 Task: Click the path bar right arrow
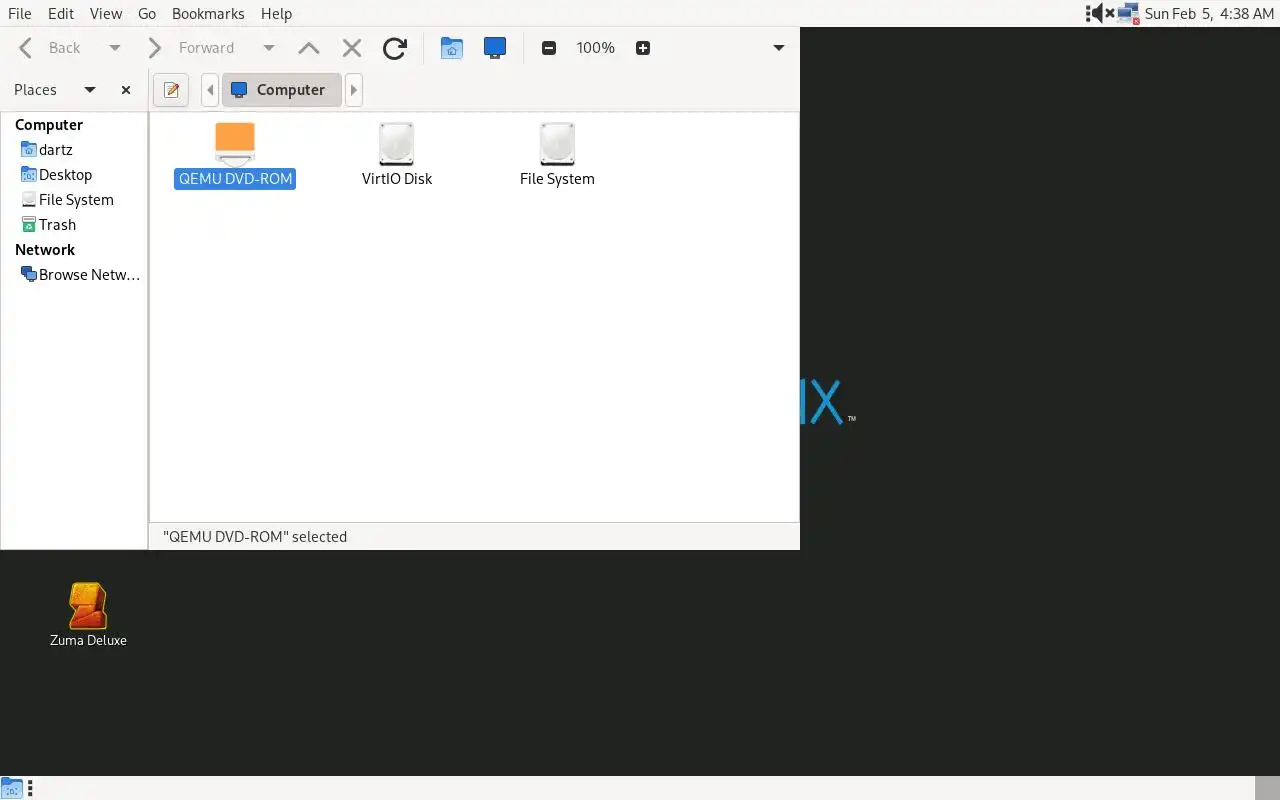click(353, 90)
